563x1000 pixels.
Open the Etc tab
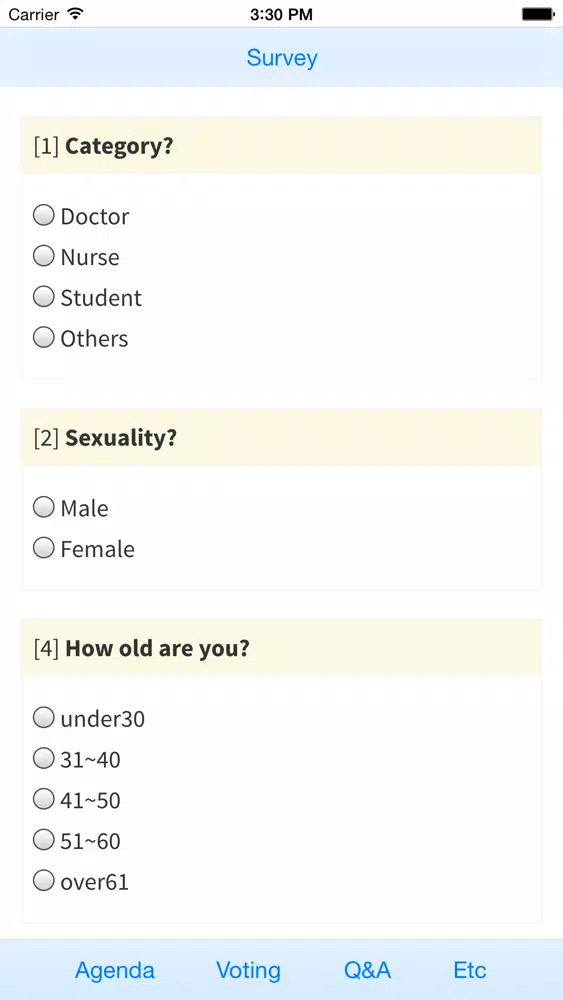(x=470, y=970)
